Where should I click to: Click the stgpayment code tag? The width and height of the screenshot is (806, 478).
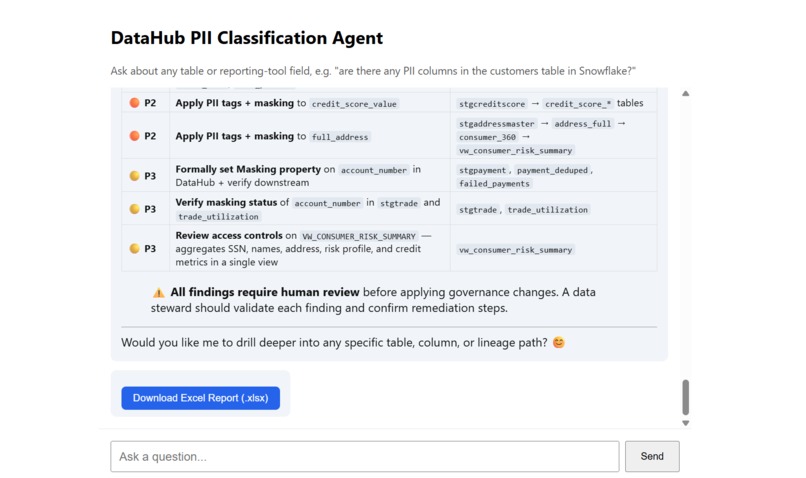[482, 170]
